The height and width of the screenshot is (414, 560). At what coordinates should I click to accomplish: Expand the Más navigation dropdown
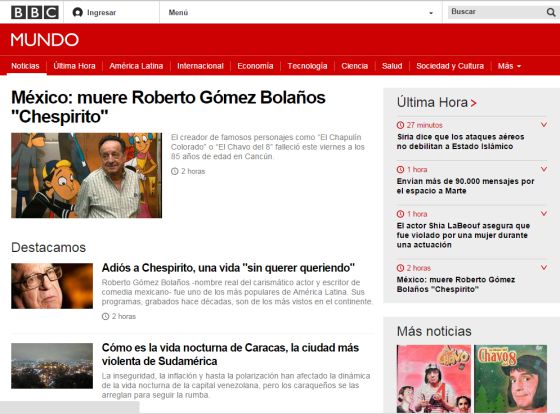pyautogui.click(x=509, y=66)
